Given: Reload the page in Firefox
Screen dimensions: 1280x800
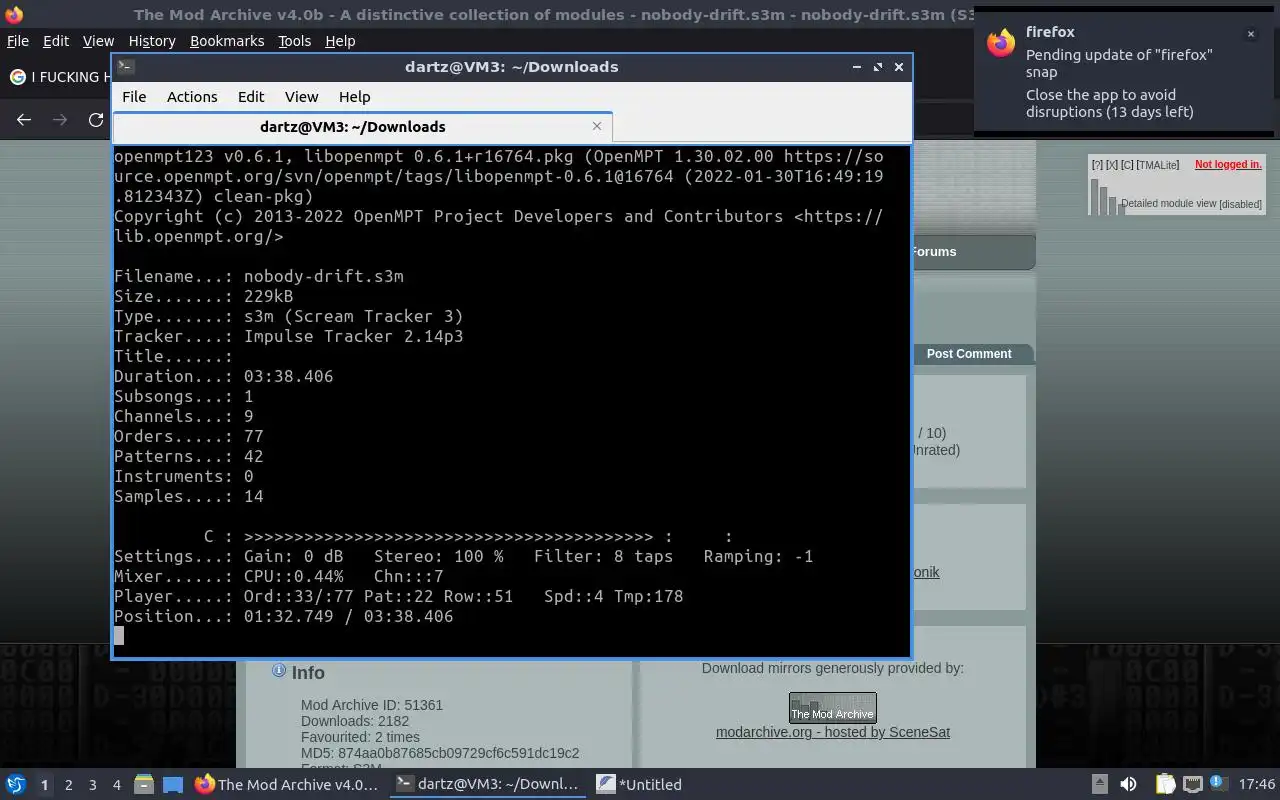Looking at the screenshot, I should tap(96, 120).
